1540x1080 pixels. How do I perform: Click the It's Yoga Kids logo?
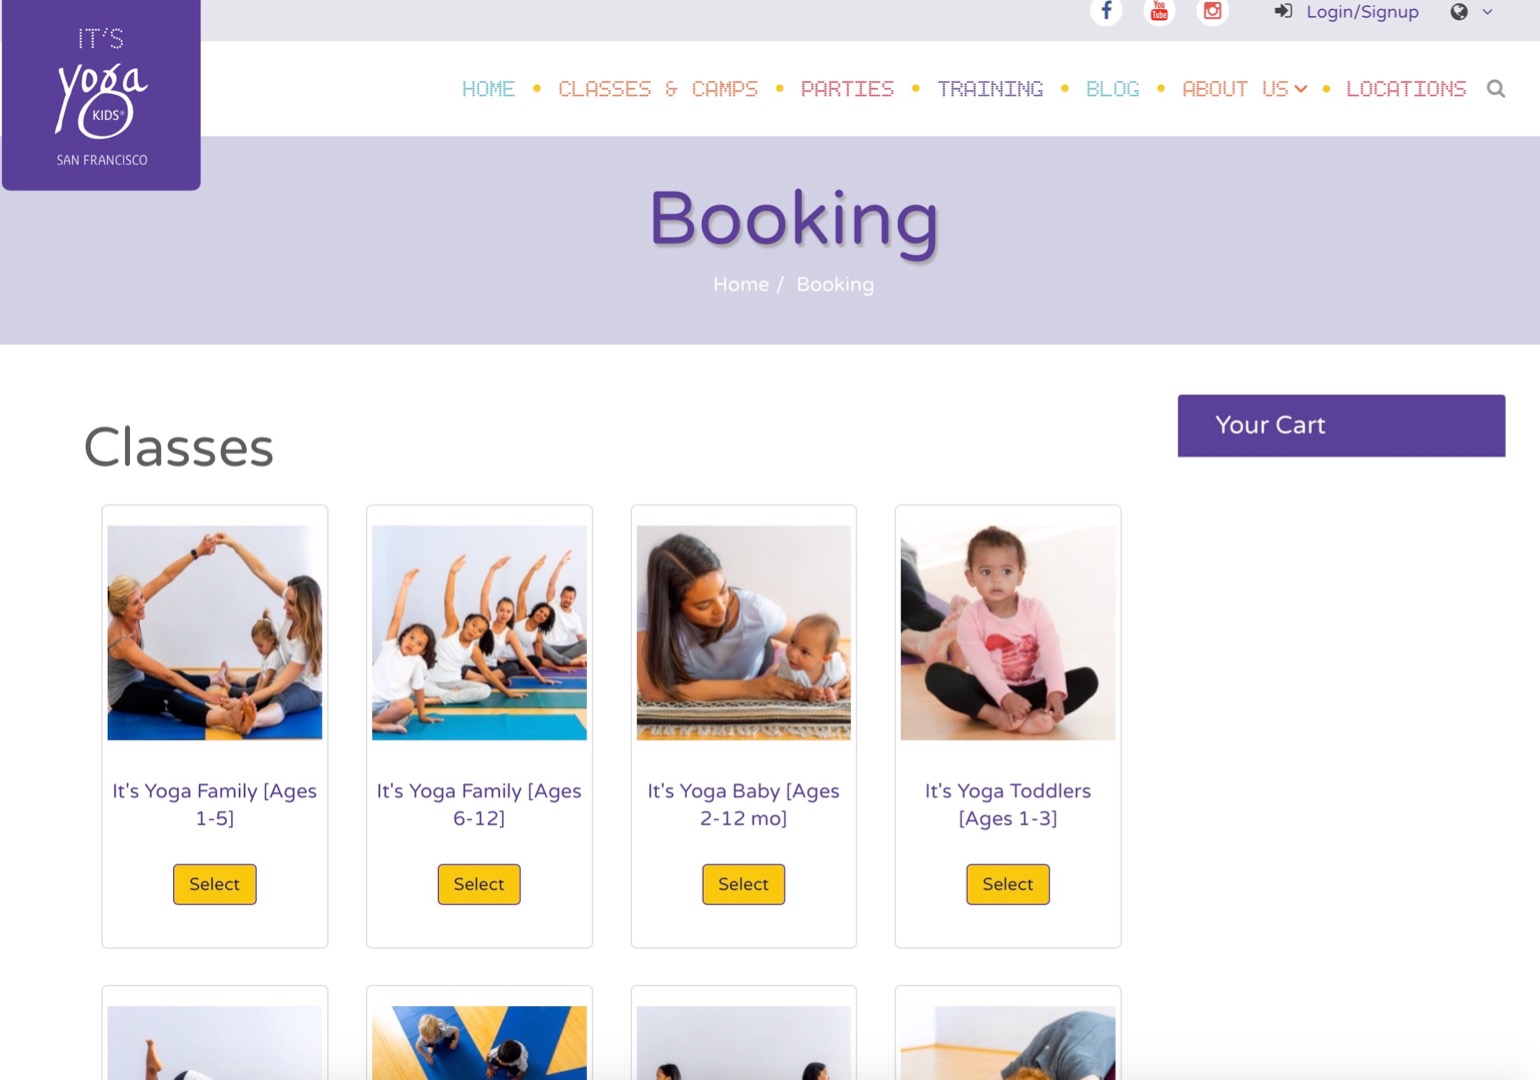point(101,96)
